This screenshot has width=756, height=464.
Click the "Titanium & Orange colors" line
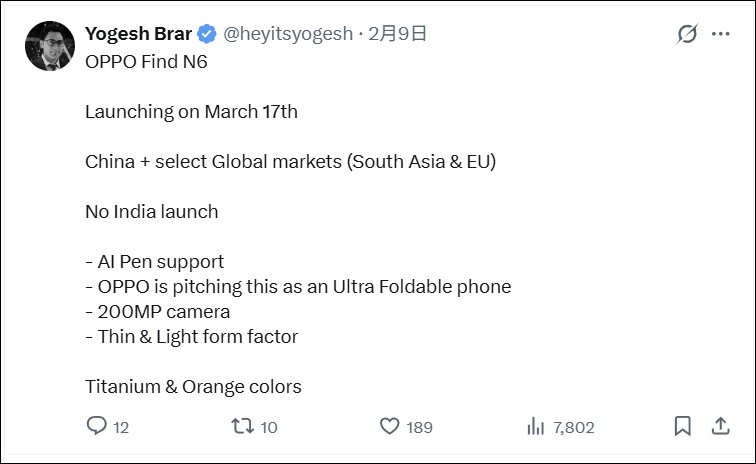click(193, 386)
